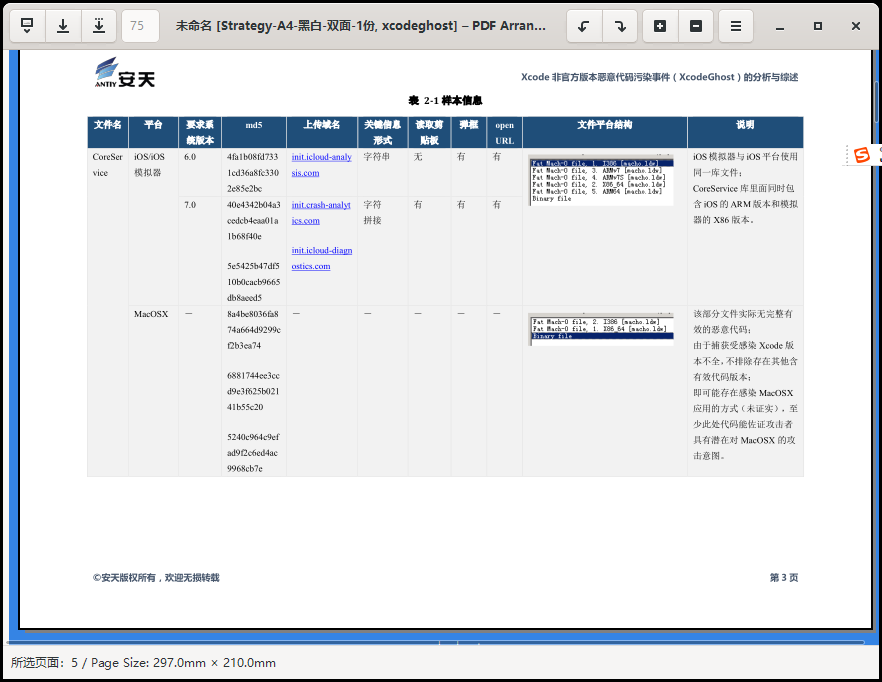Click the XcodeGhost report header title

coord(659,77)
